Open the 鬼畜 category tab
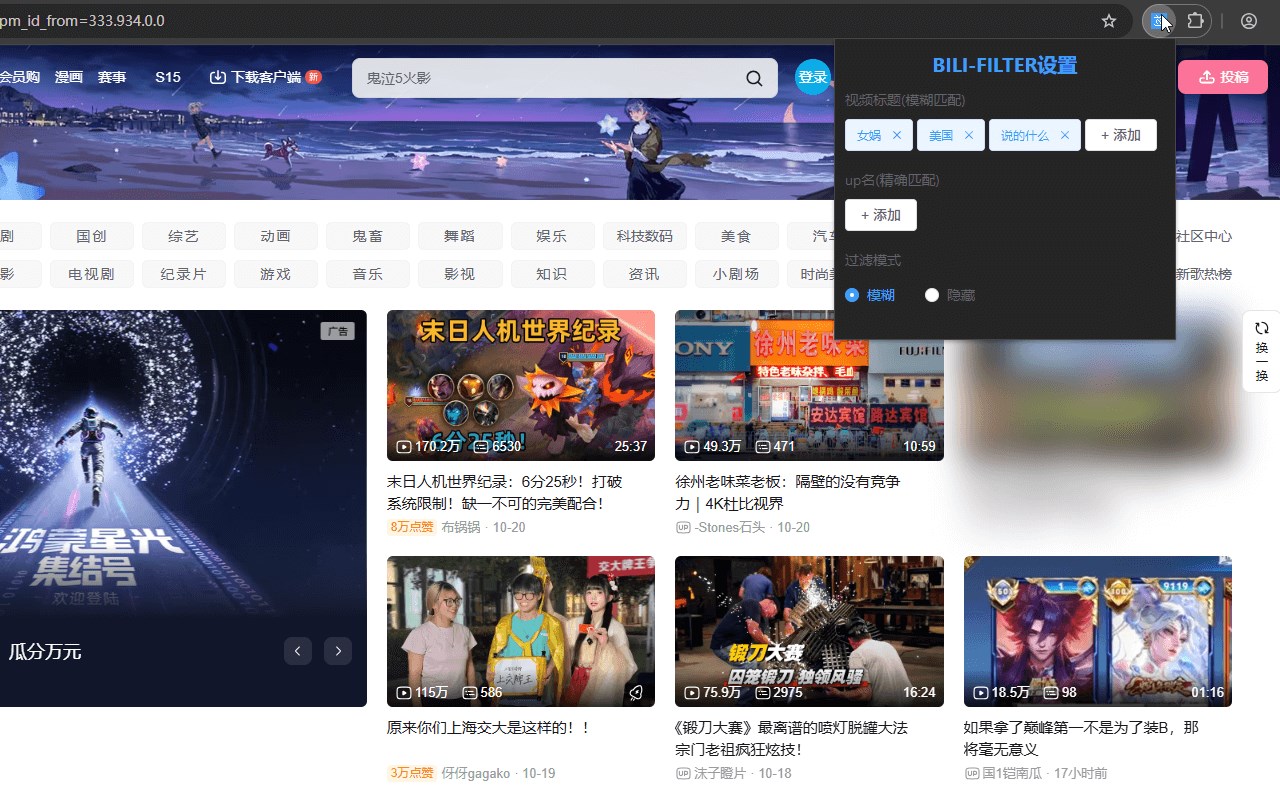1280x800 pixels. point(368,236)
